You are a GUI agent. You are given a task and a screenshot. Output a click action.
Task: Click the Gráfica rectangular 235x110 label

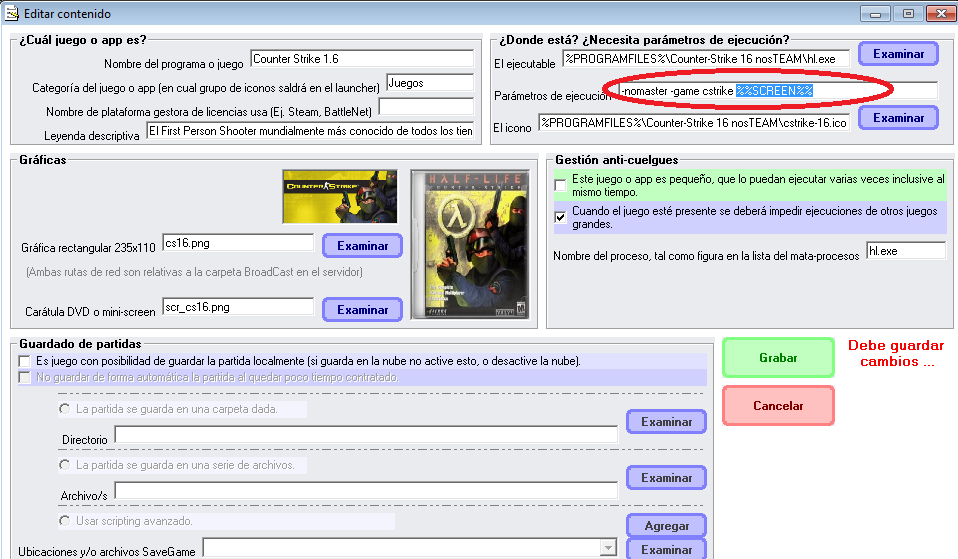point(89,247)
